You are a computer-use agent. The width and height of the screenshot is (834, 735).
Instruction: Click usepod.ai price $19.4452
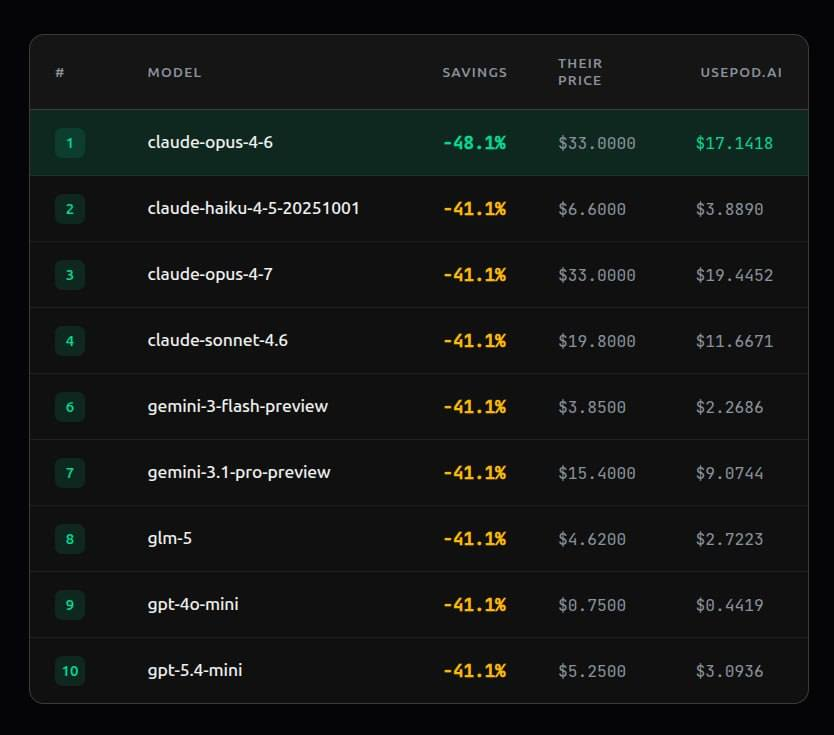[x=735, y=275]
